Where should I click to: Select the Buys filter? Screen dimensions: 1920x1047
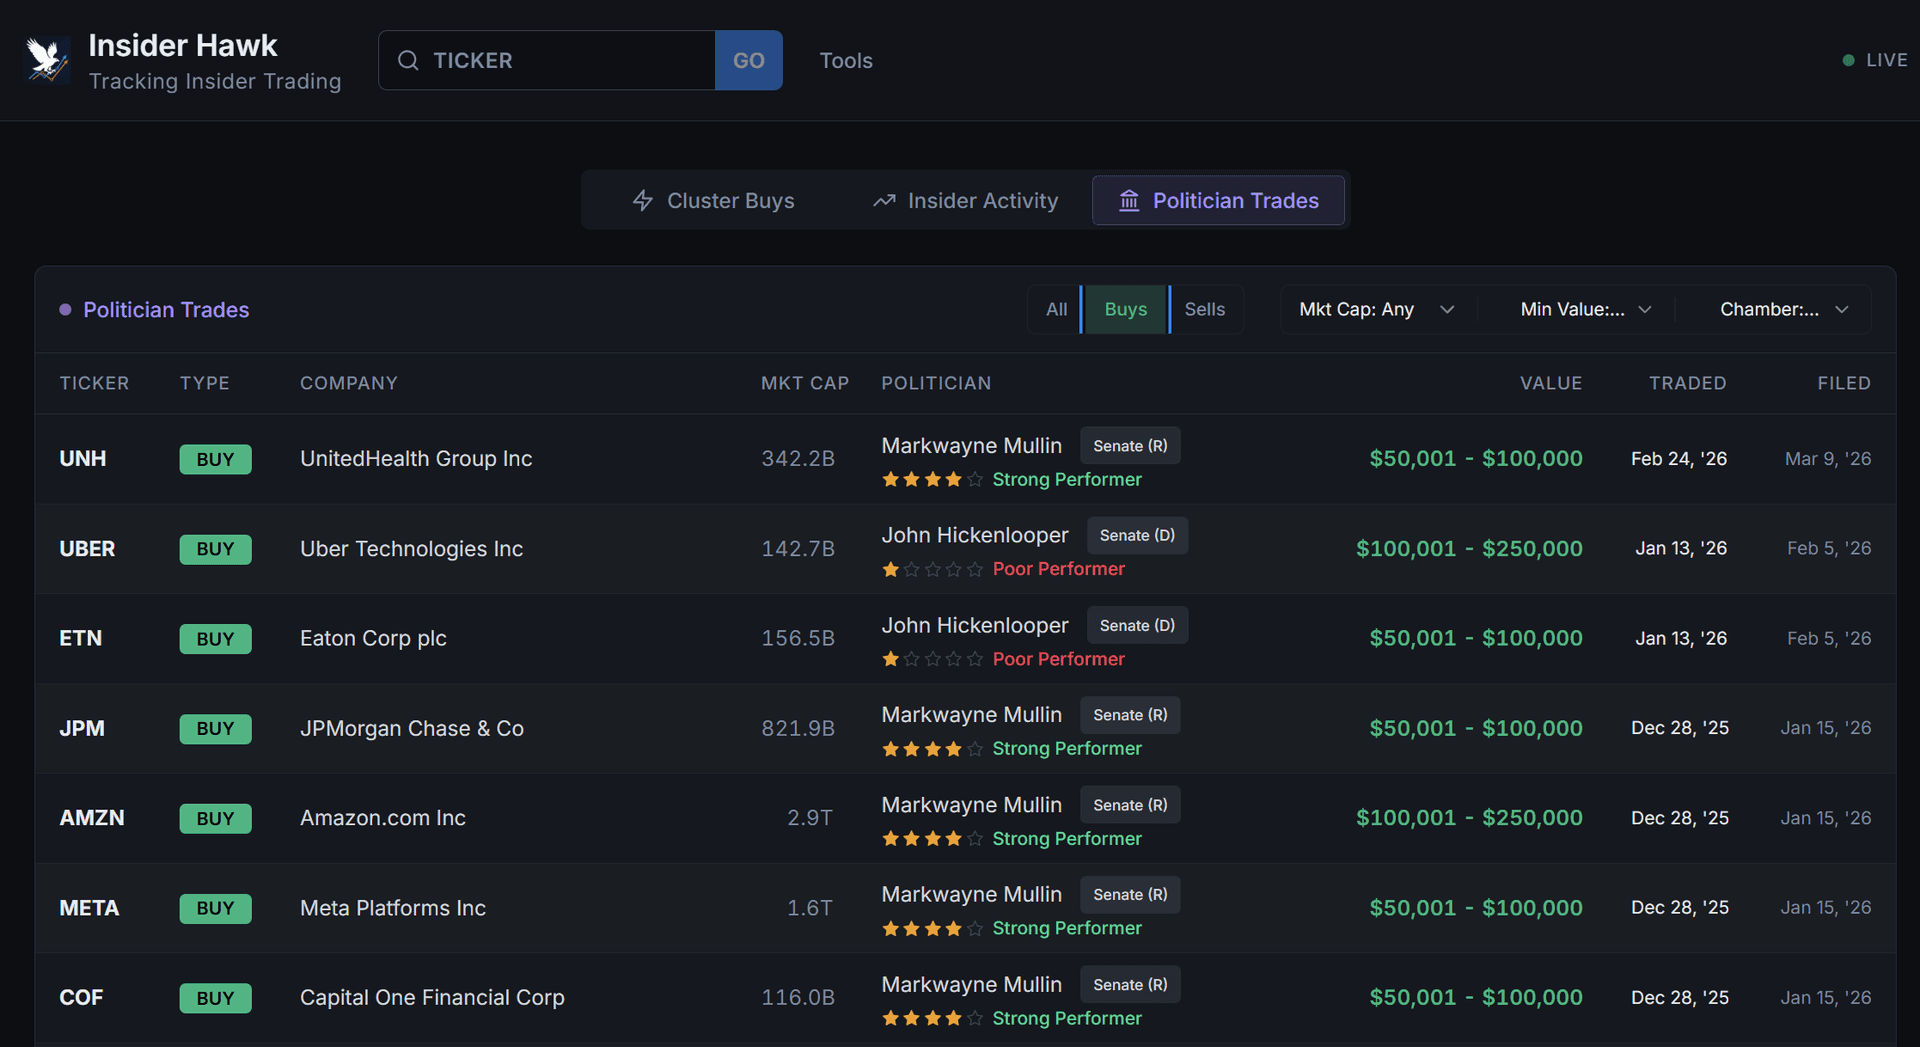click(x=1126, y=309)
